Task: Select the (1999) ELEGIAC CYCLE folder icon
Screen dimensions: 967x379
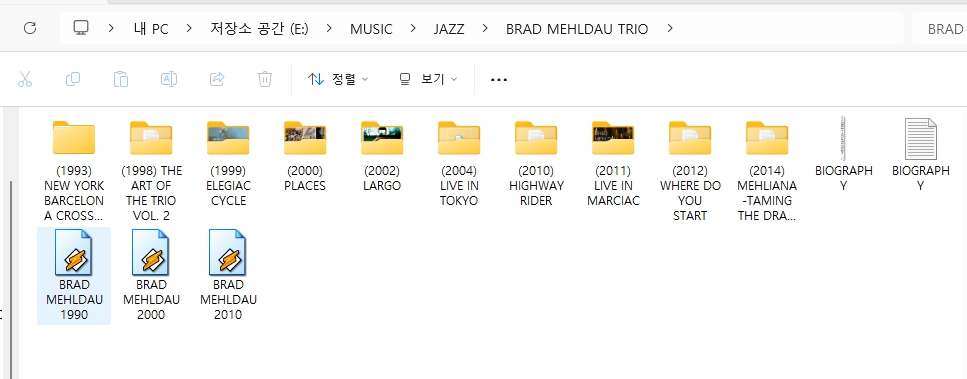Action: pos(228,137)
